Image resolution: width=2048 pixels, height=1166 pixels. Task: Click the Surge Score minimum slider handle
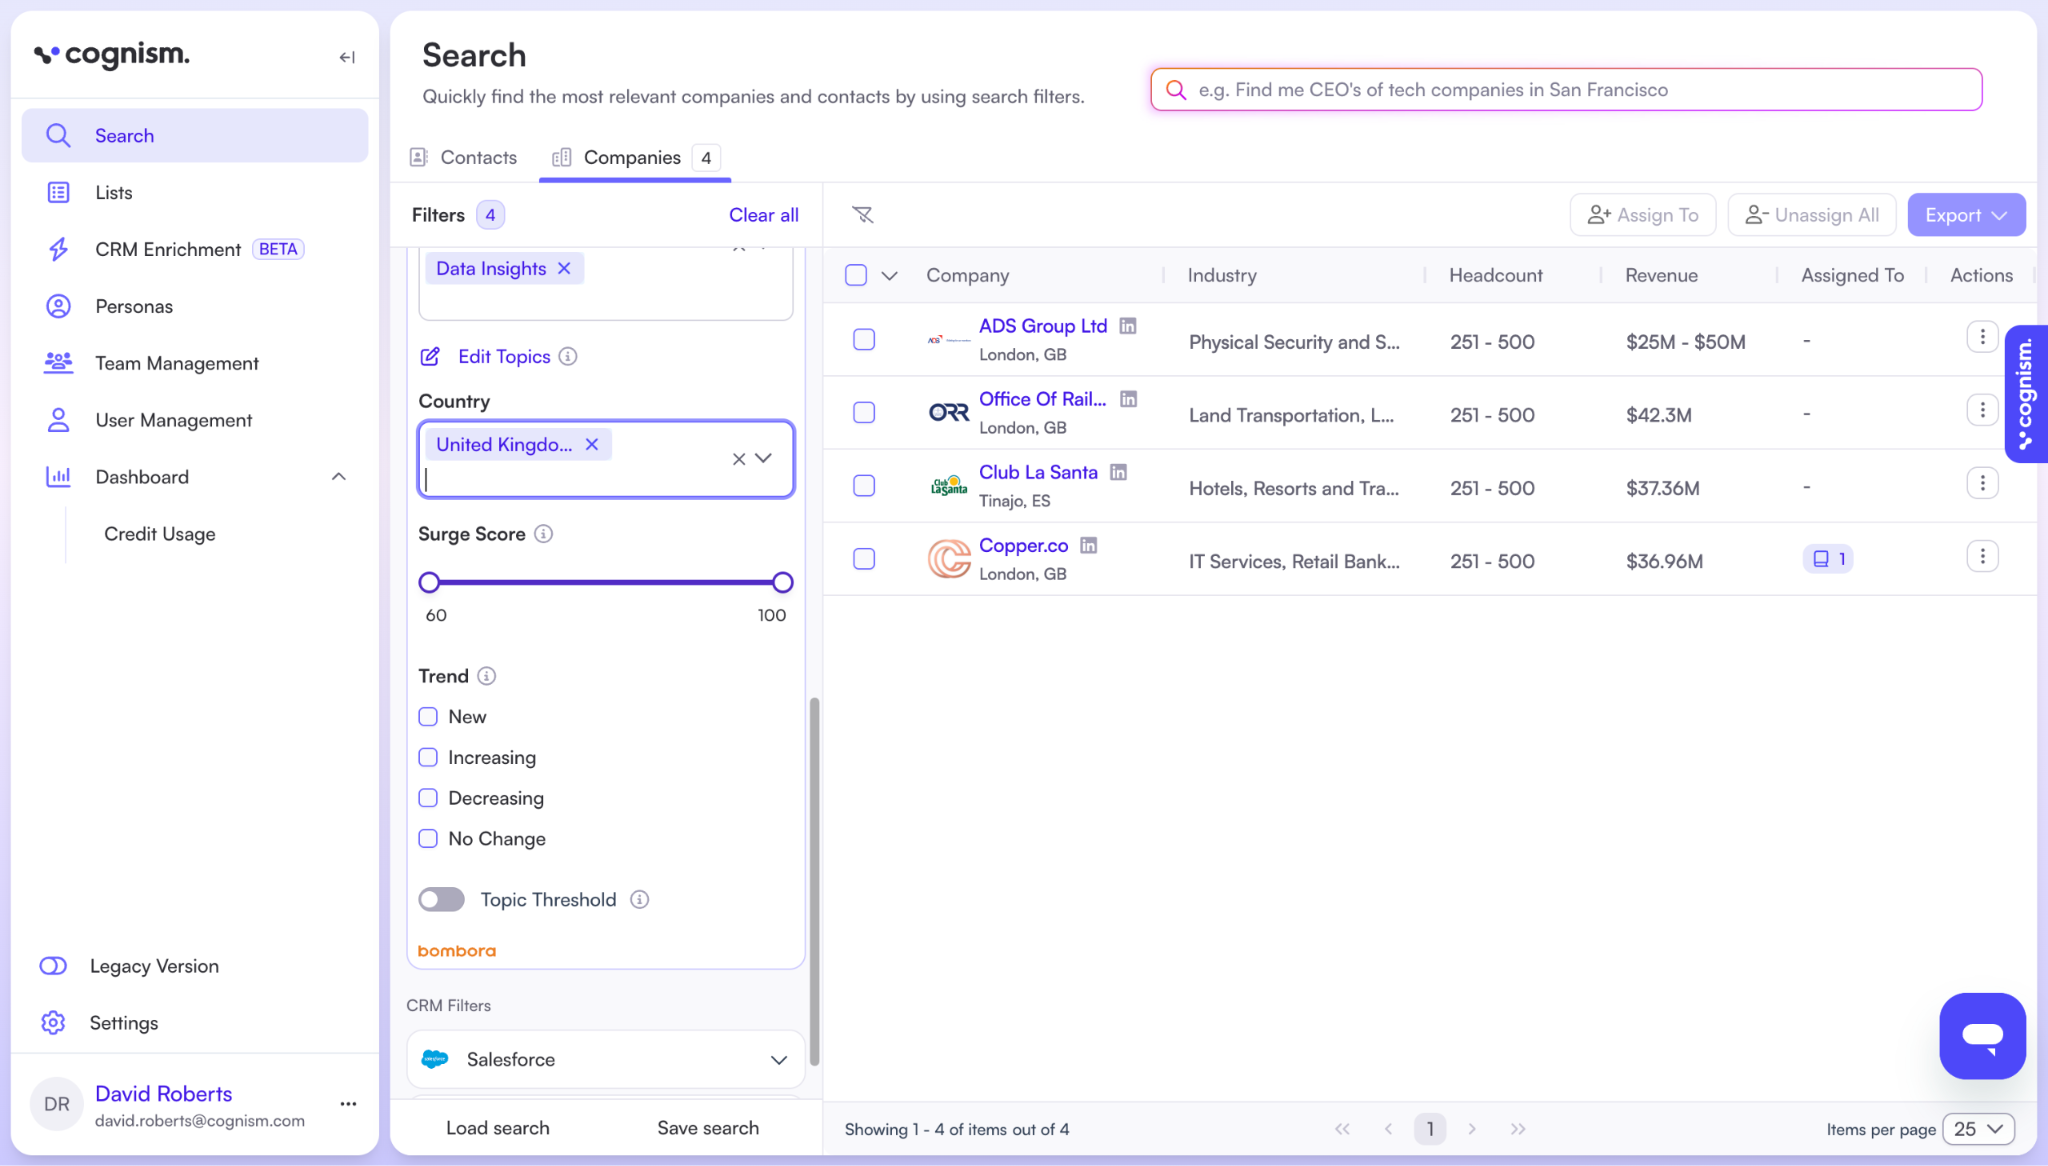429,582
